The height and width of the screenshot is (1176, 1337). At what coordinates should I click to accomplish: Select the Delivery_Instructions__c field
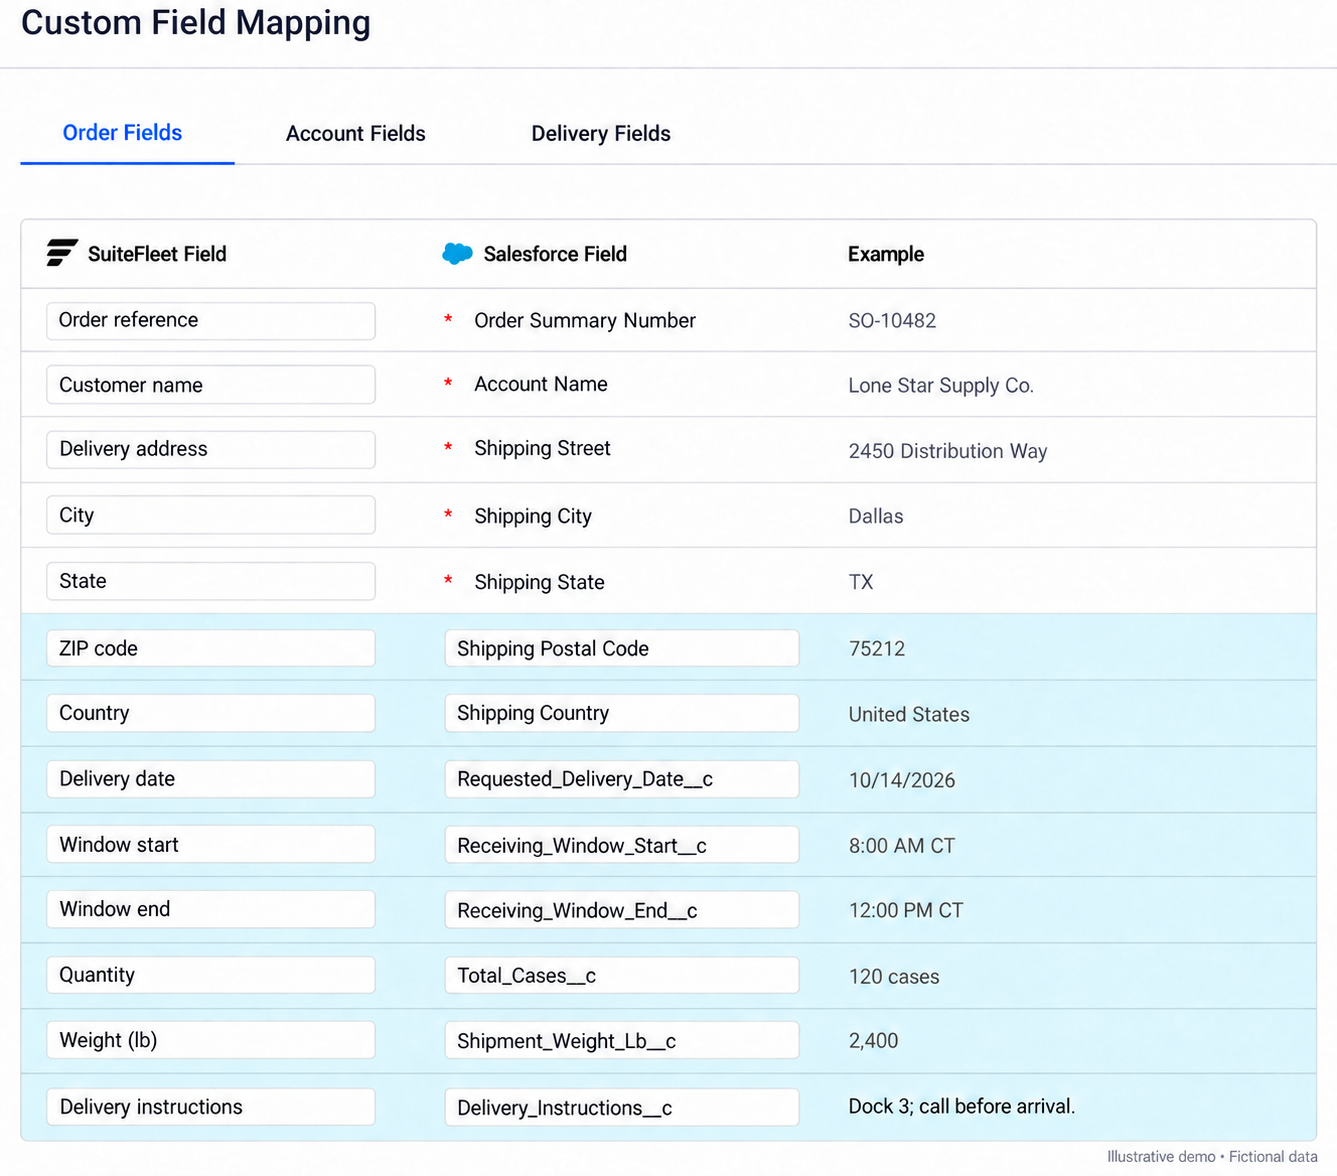click(622, 1107)
